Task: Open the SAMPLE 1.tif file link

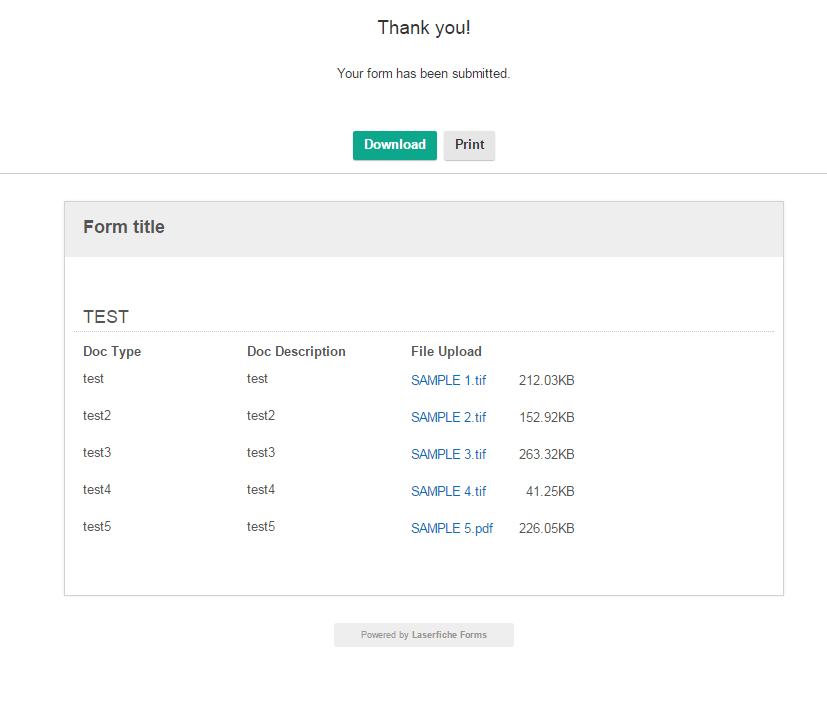Action: coord(448,381)
